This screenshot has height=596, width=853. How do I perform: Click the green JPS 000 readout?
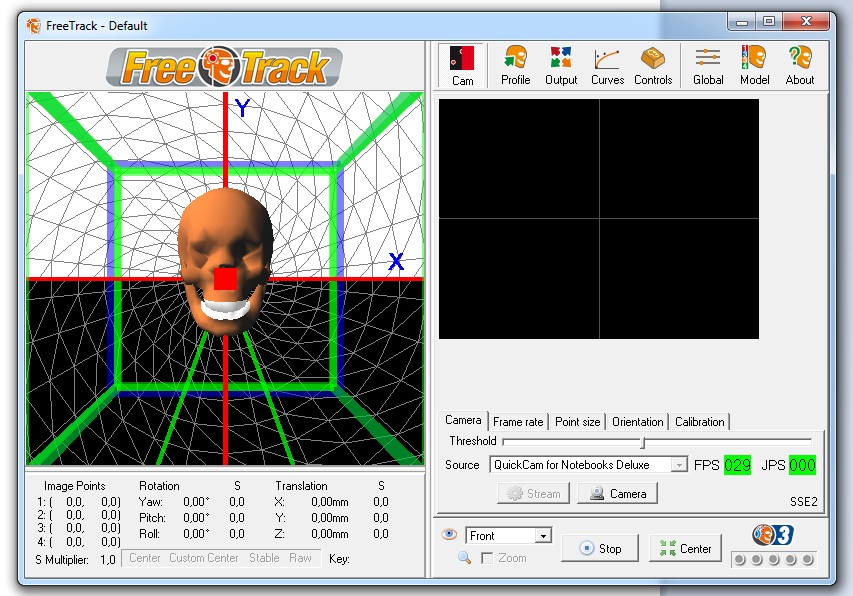click(802, 465)
